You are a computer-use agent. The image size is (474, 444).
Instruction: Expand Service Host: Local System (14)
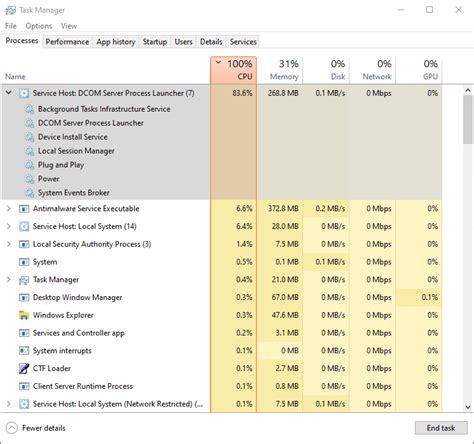coord(9,226)
